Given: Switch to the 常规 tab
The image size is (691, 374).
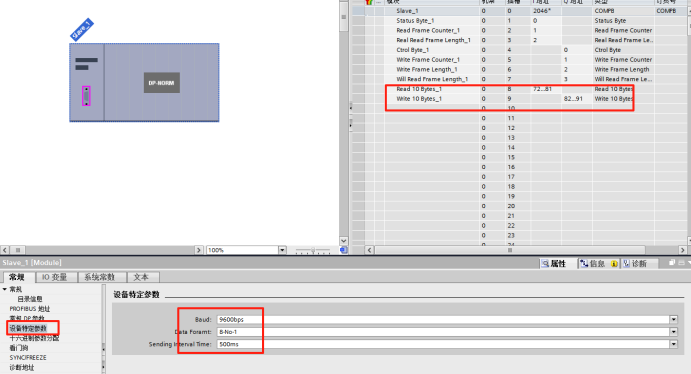Looking at the screenshot, I should click(17, 277).
